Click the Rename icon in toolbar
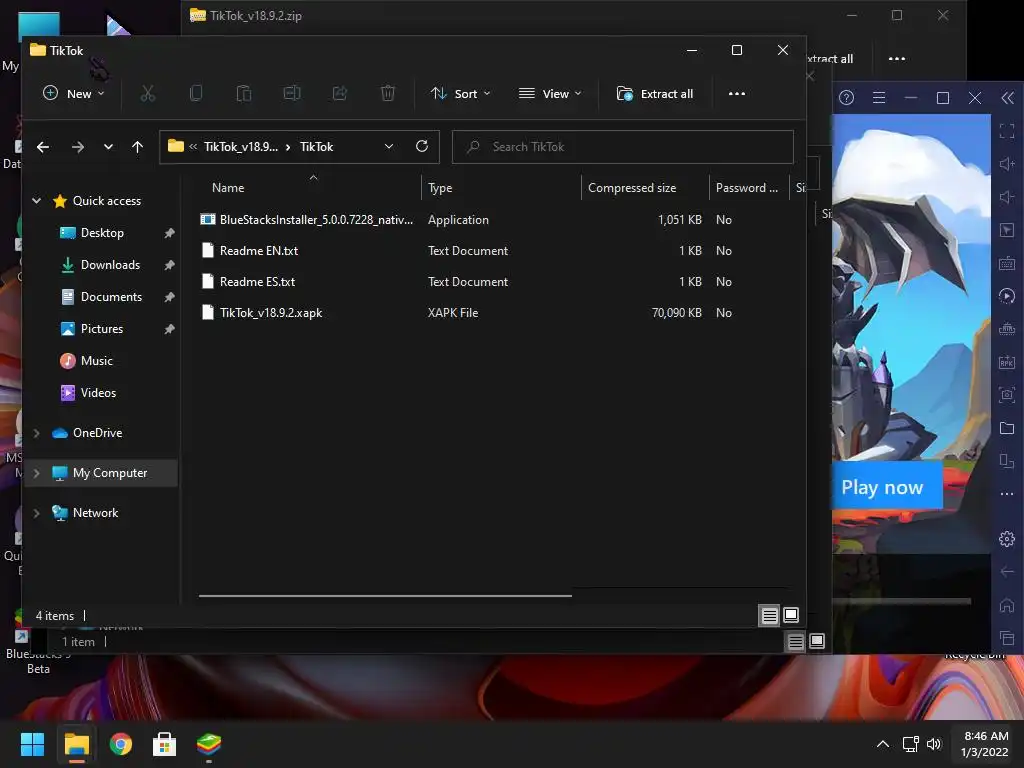1024x768 pixels. point(292,93)
